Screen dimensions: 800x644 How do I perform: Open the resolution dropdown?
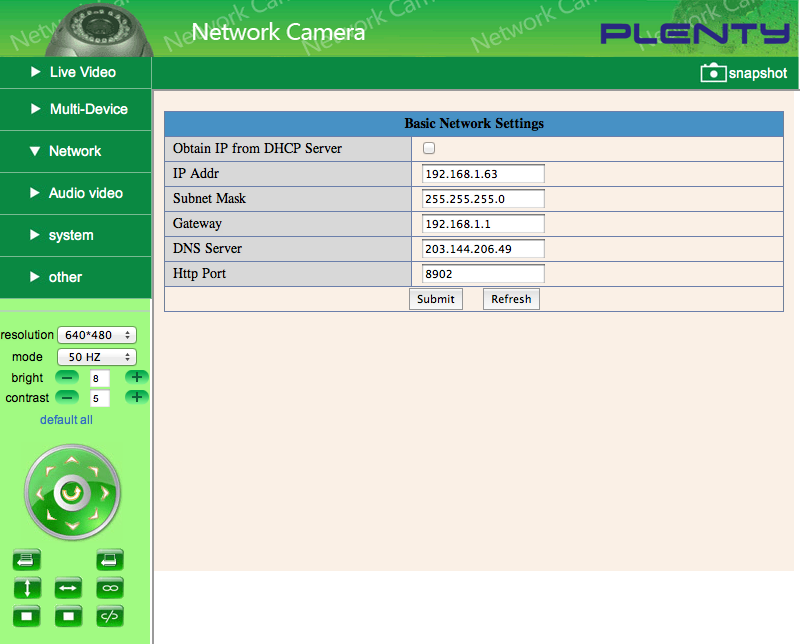point(97,335)
